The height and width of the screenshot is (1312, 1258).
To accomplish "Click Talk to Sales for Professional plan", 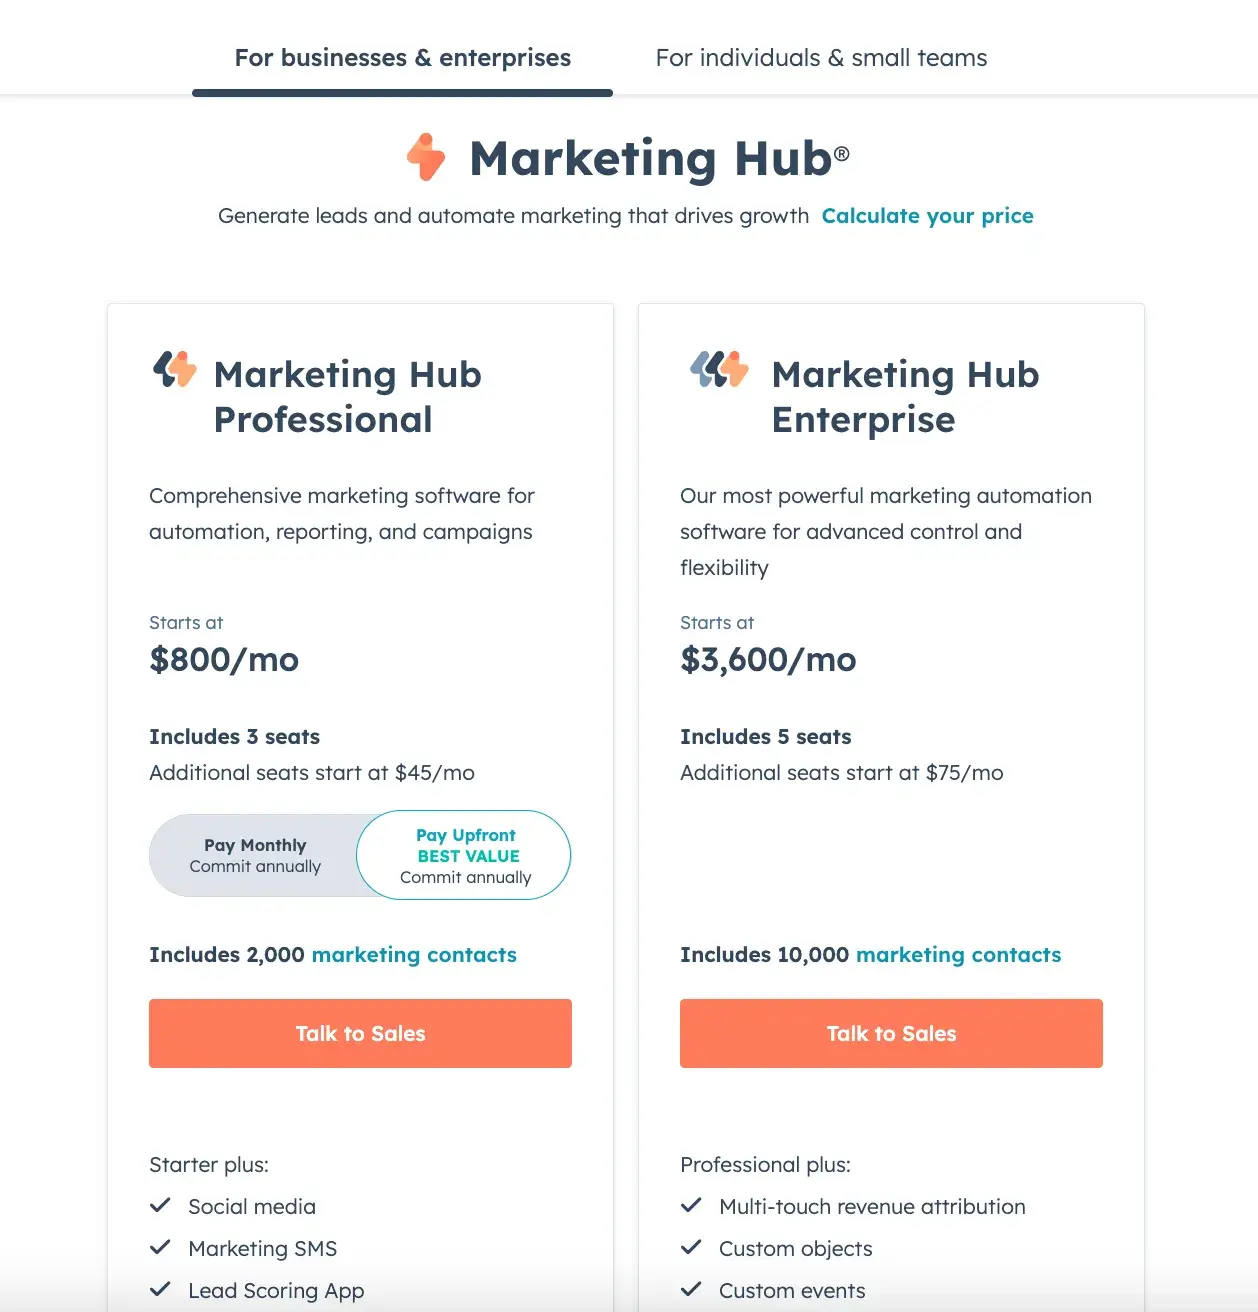I will tap(360, 1033).
